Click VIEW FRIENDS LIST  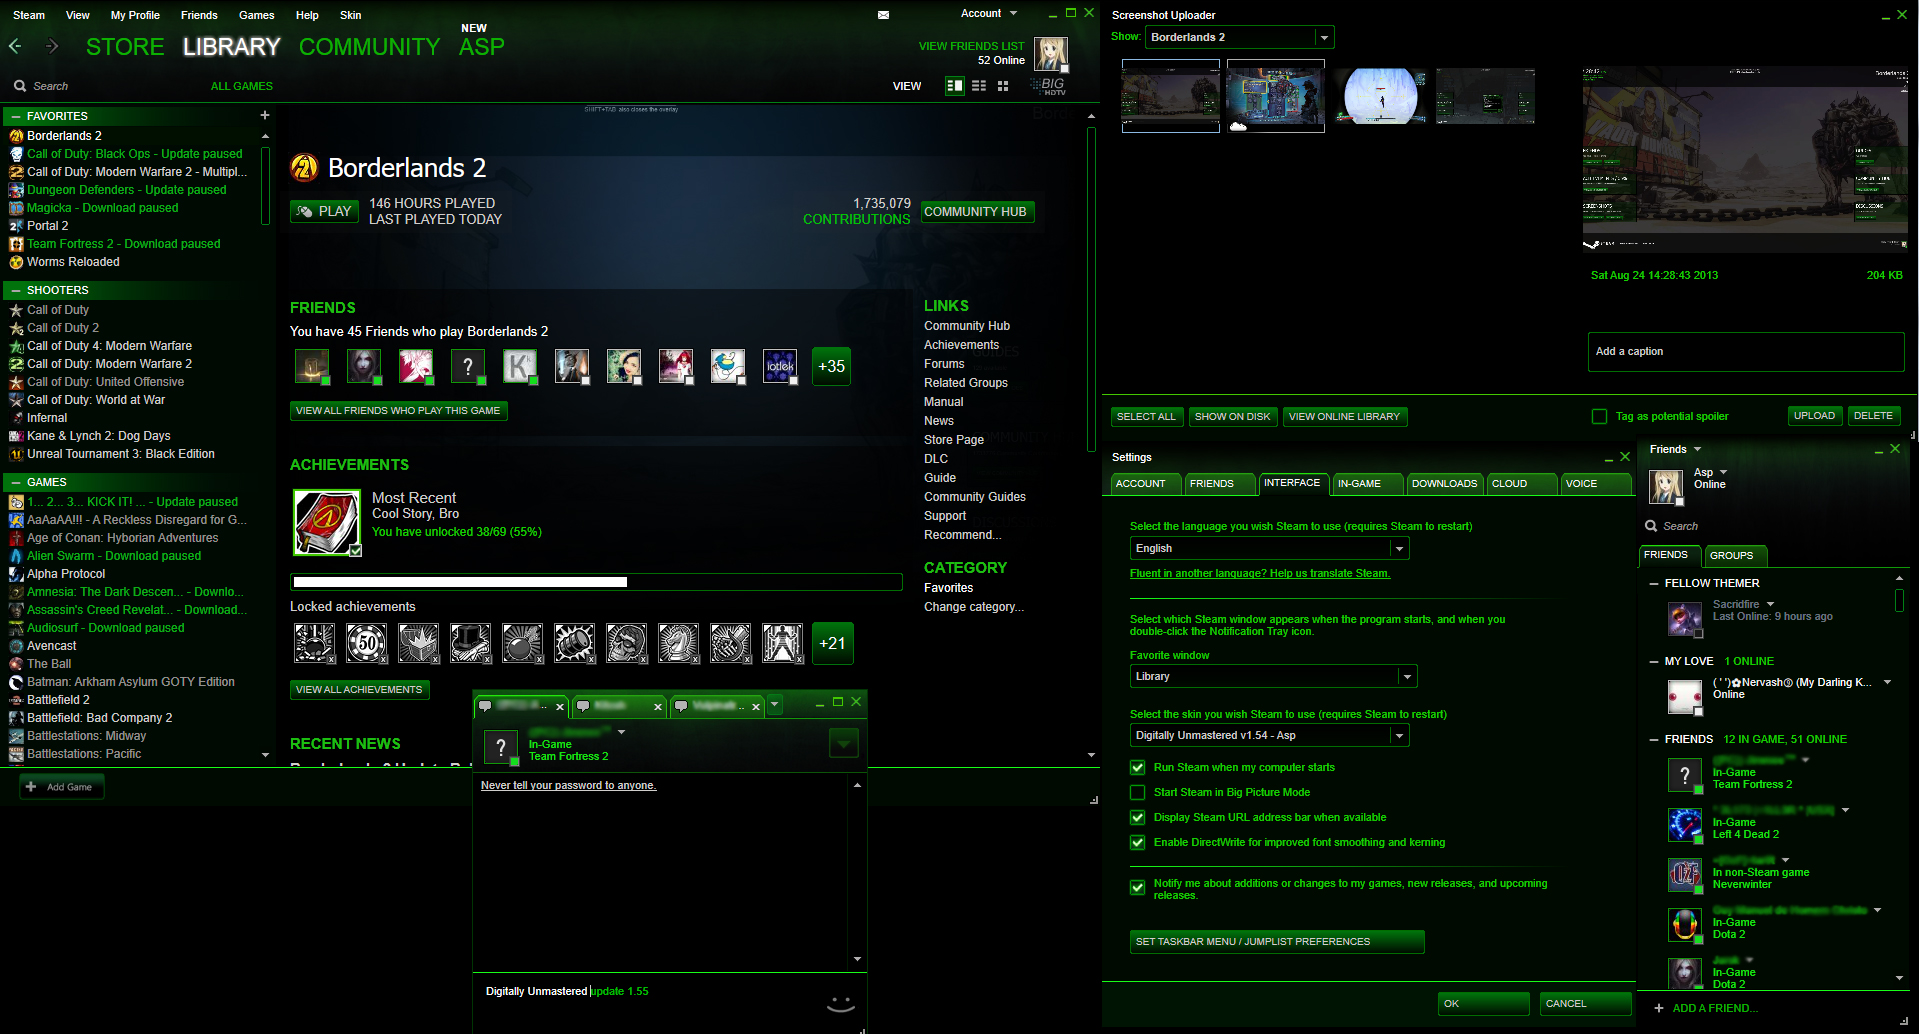pyautogui.click(x=971, y=46)
